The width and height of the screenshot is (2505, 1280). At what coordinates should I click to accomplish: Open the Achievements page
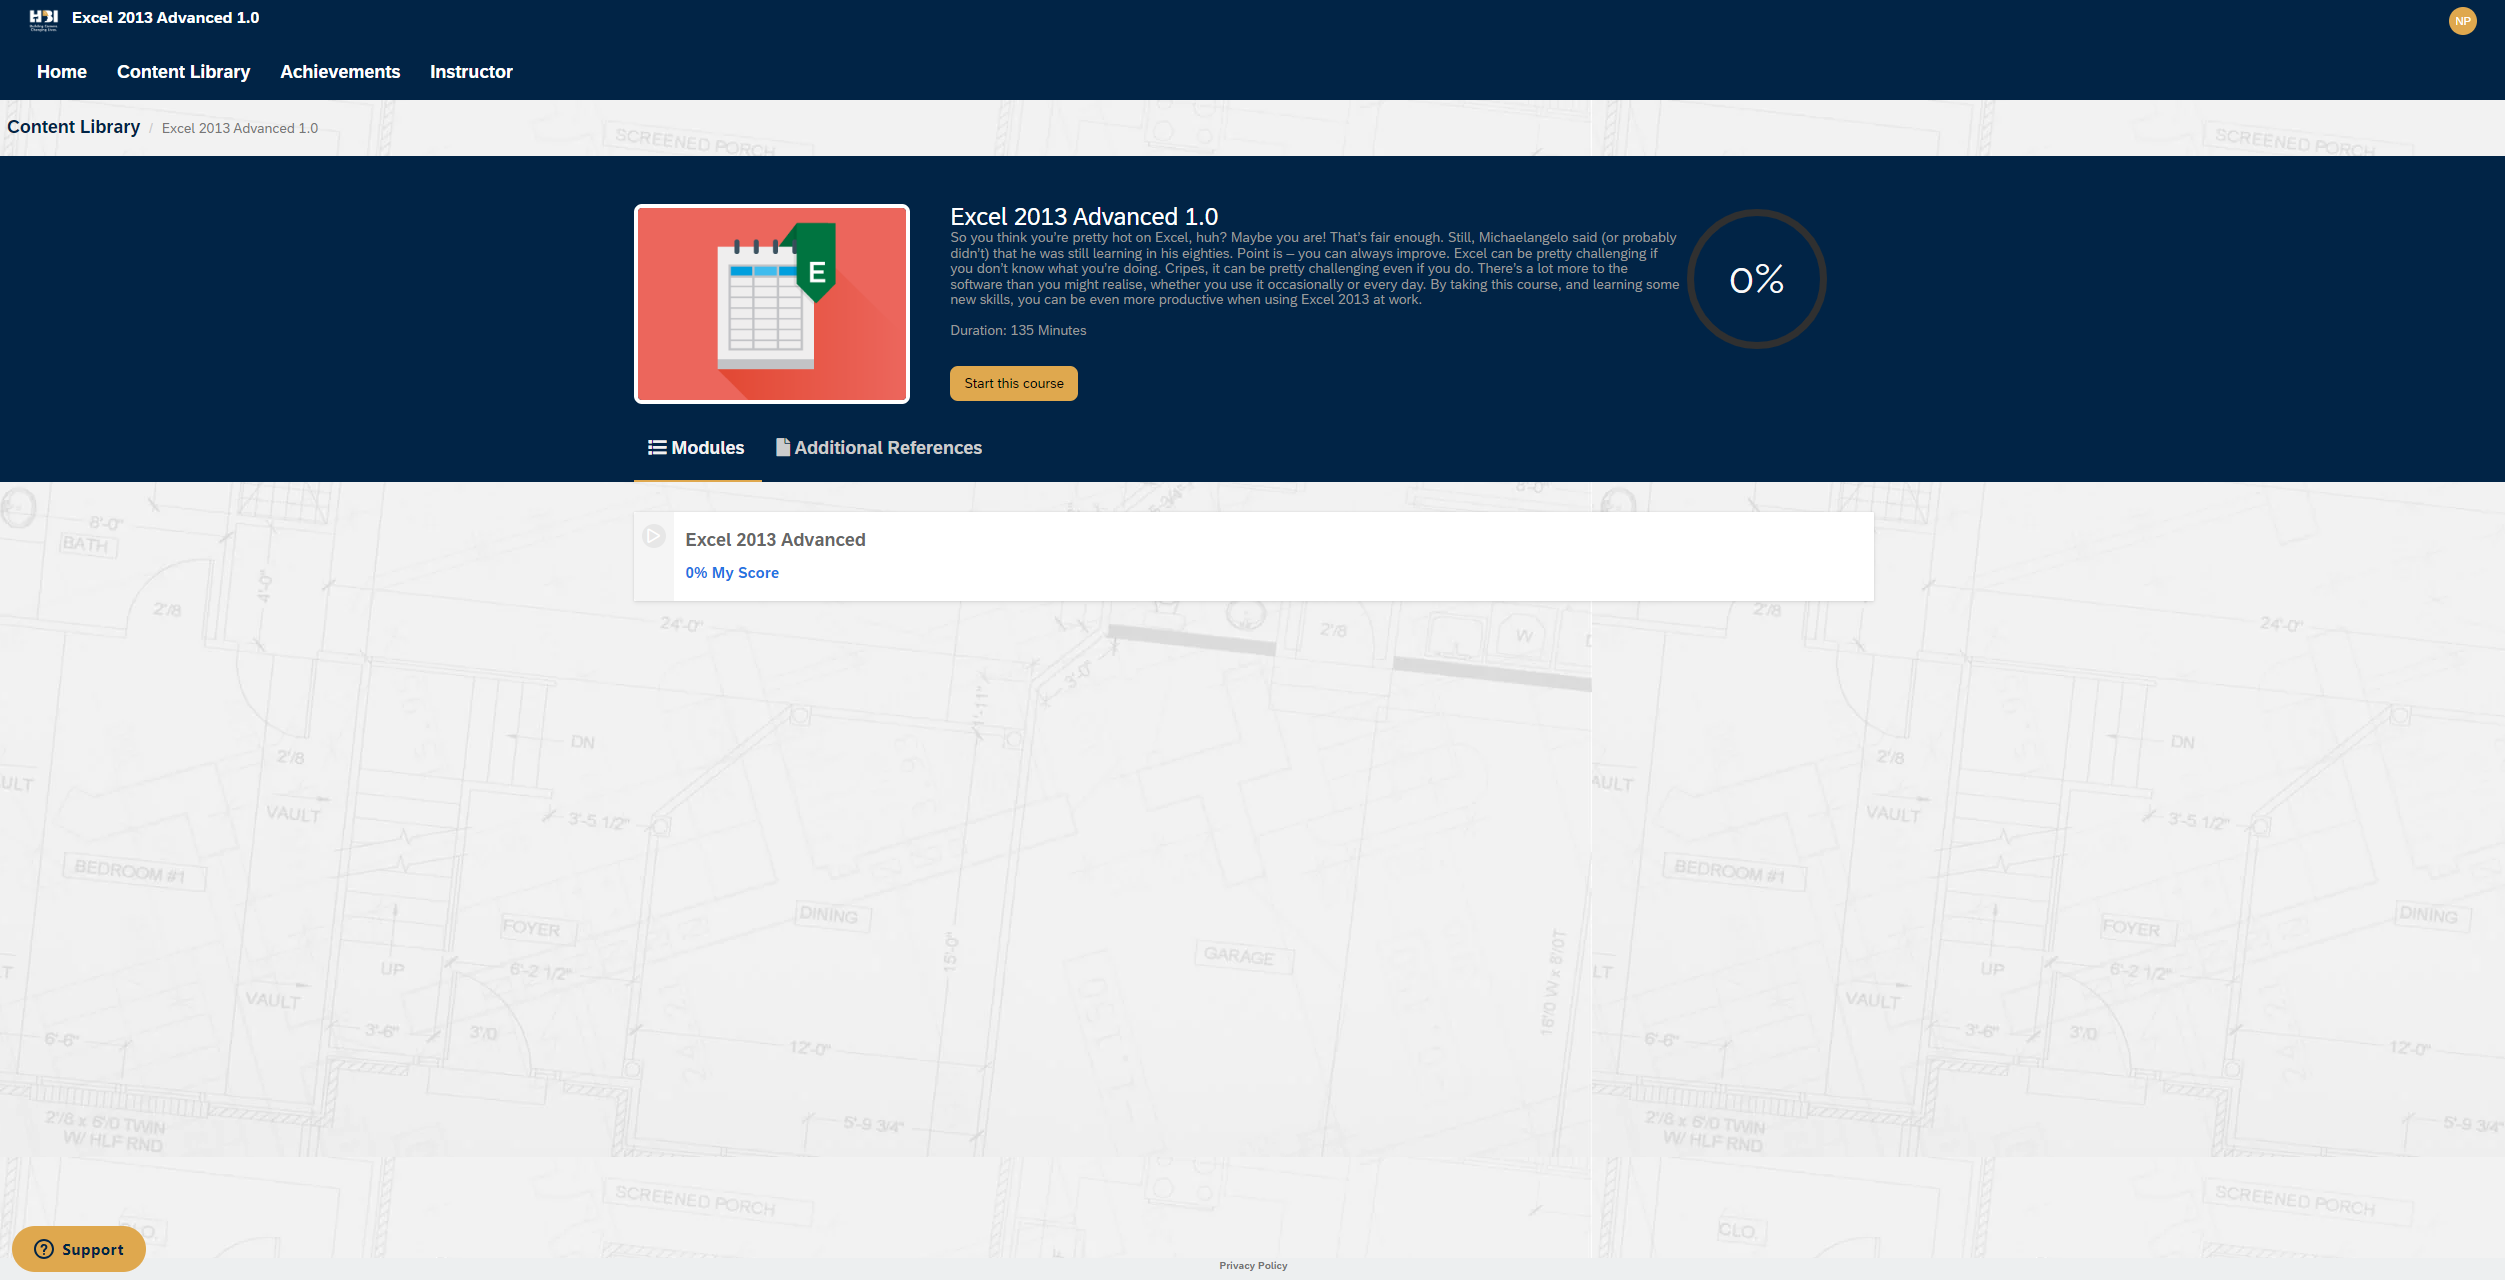tap(340, 72)
